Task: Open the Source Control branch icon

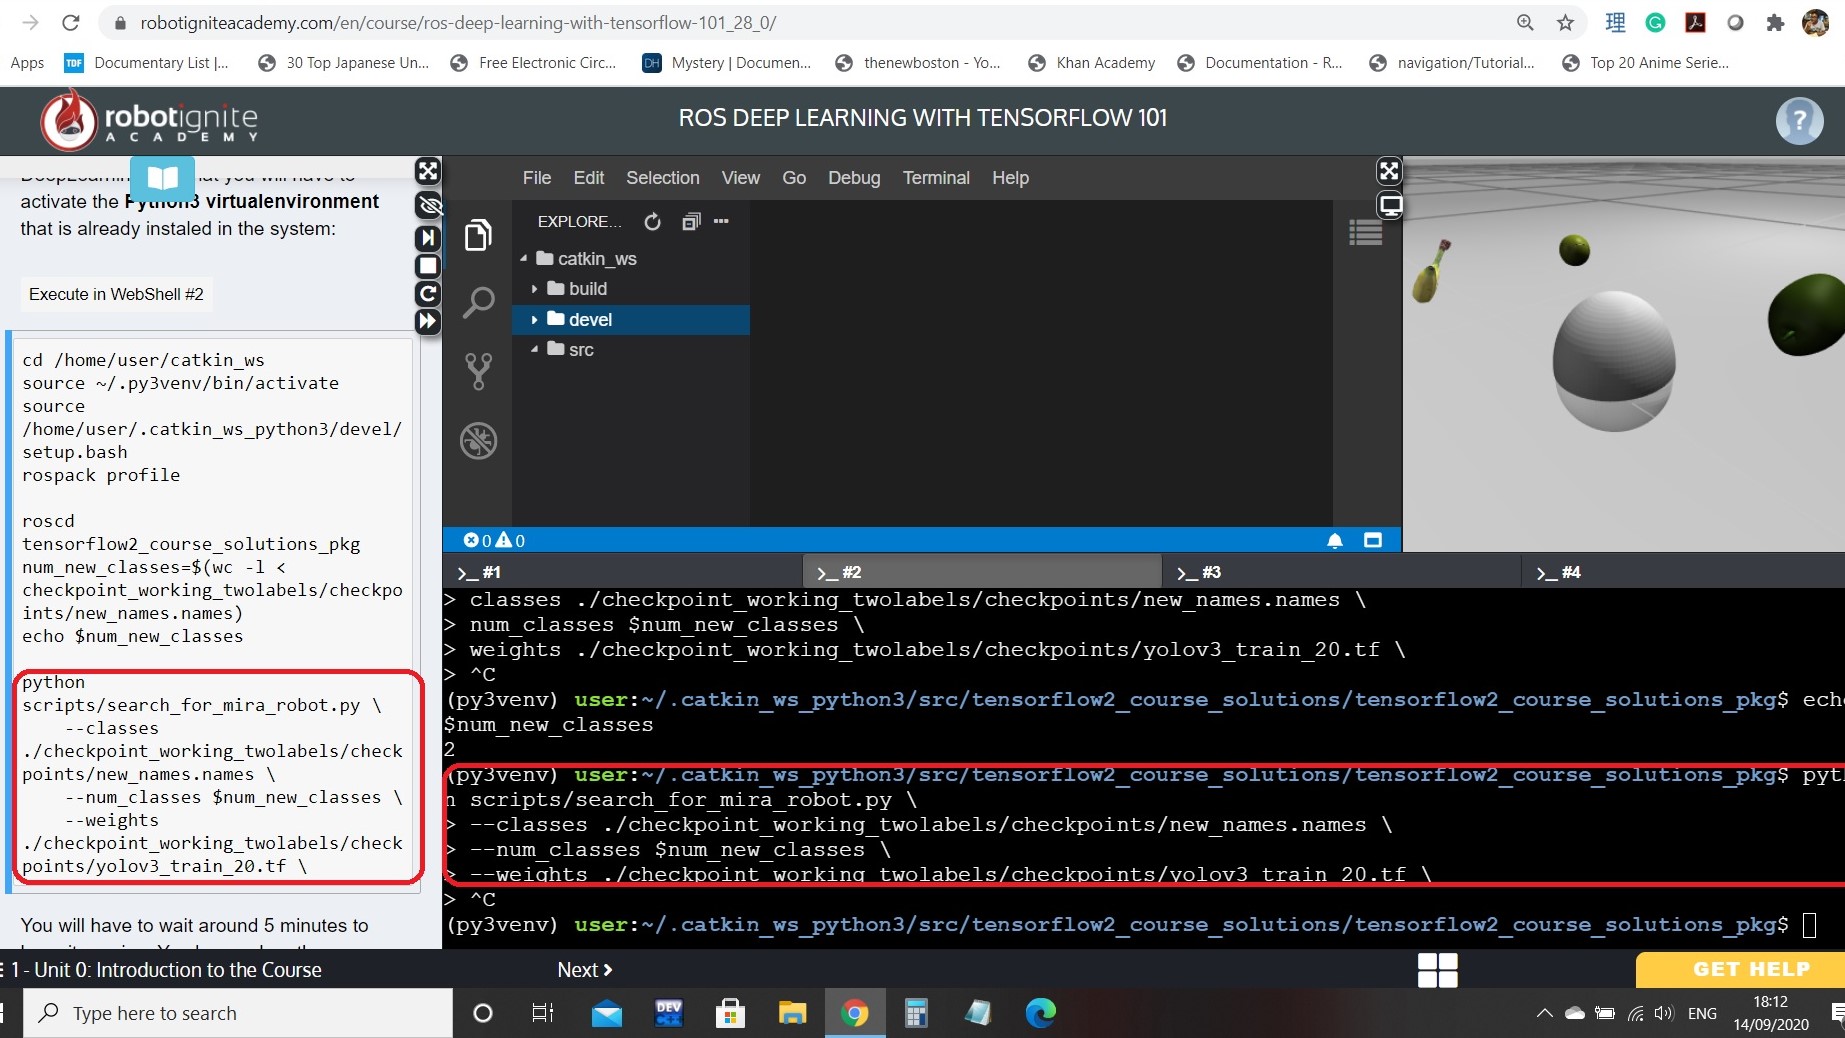Action: 478,371
